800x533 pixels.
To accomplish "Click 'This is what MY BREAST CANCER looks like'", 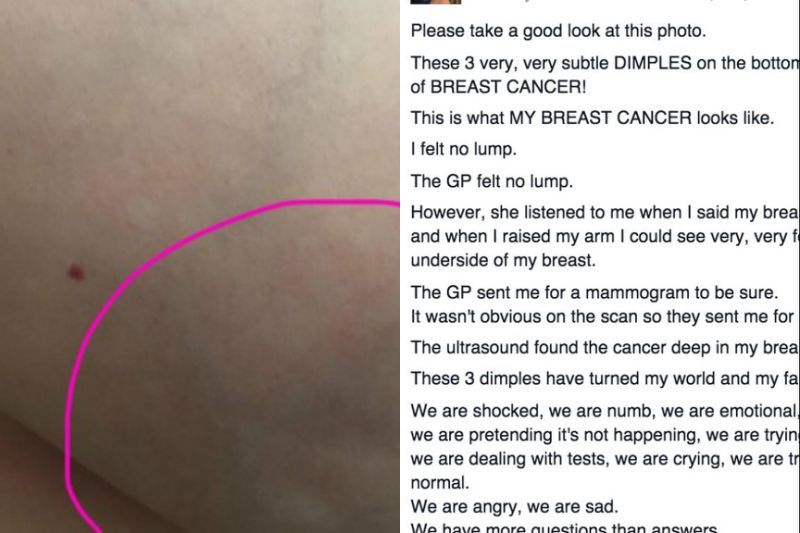I will pyautogui.click(x=592, y=118).
